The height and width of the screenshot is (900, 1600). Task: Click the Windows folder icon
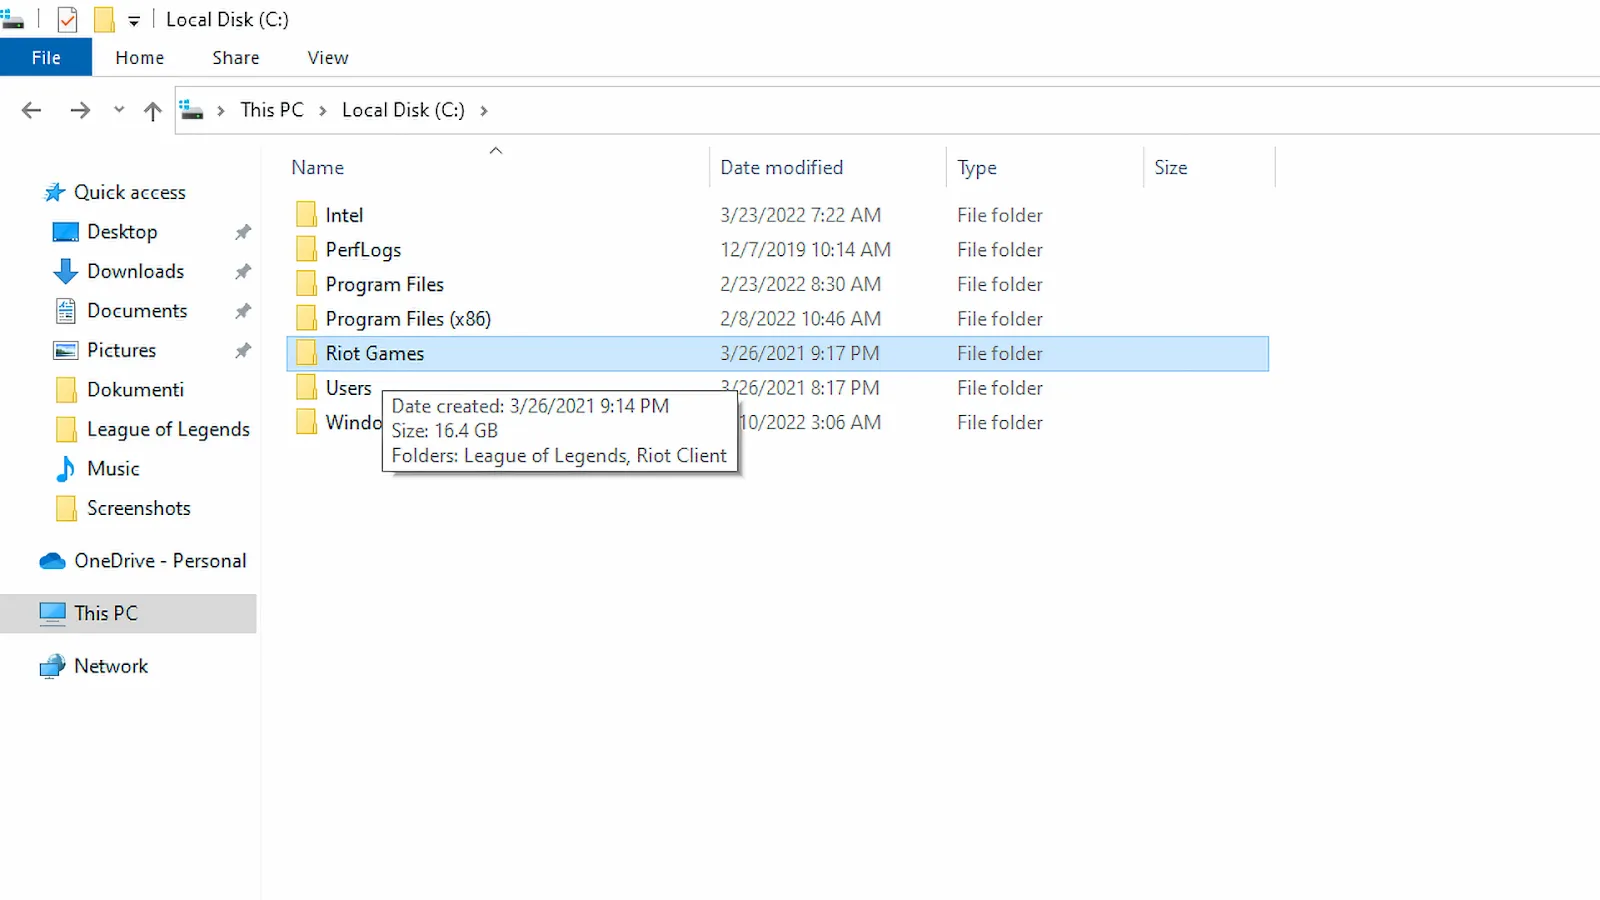point(306,423)
